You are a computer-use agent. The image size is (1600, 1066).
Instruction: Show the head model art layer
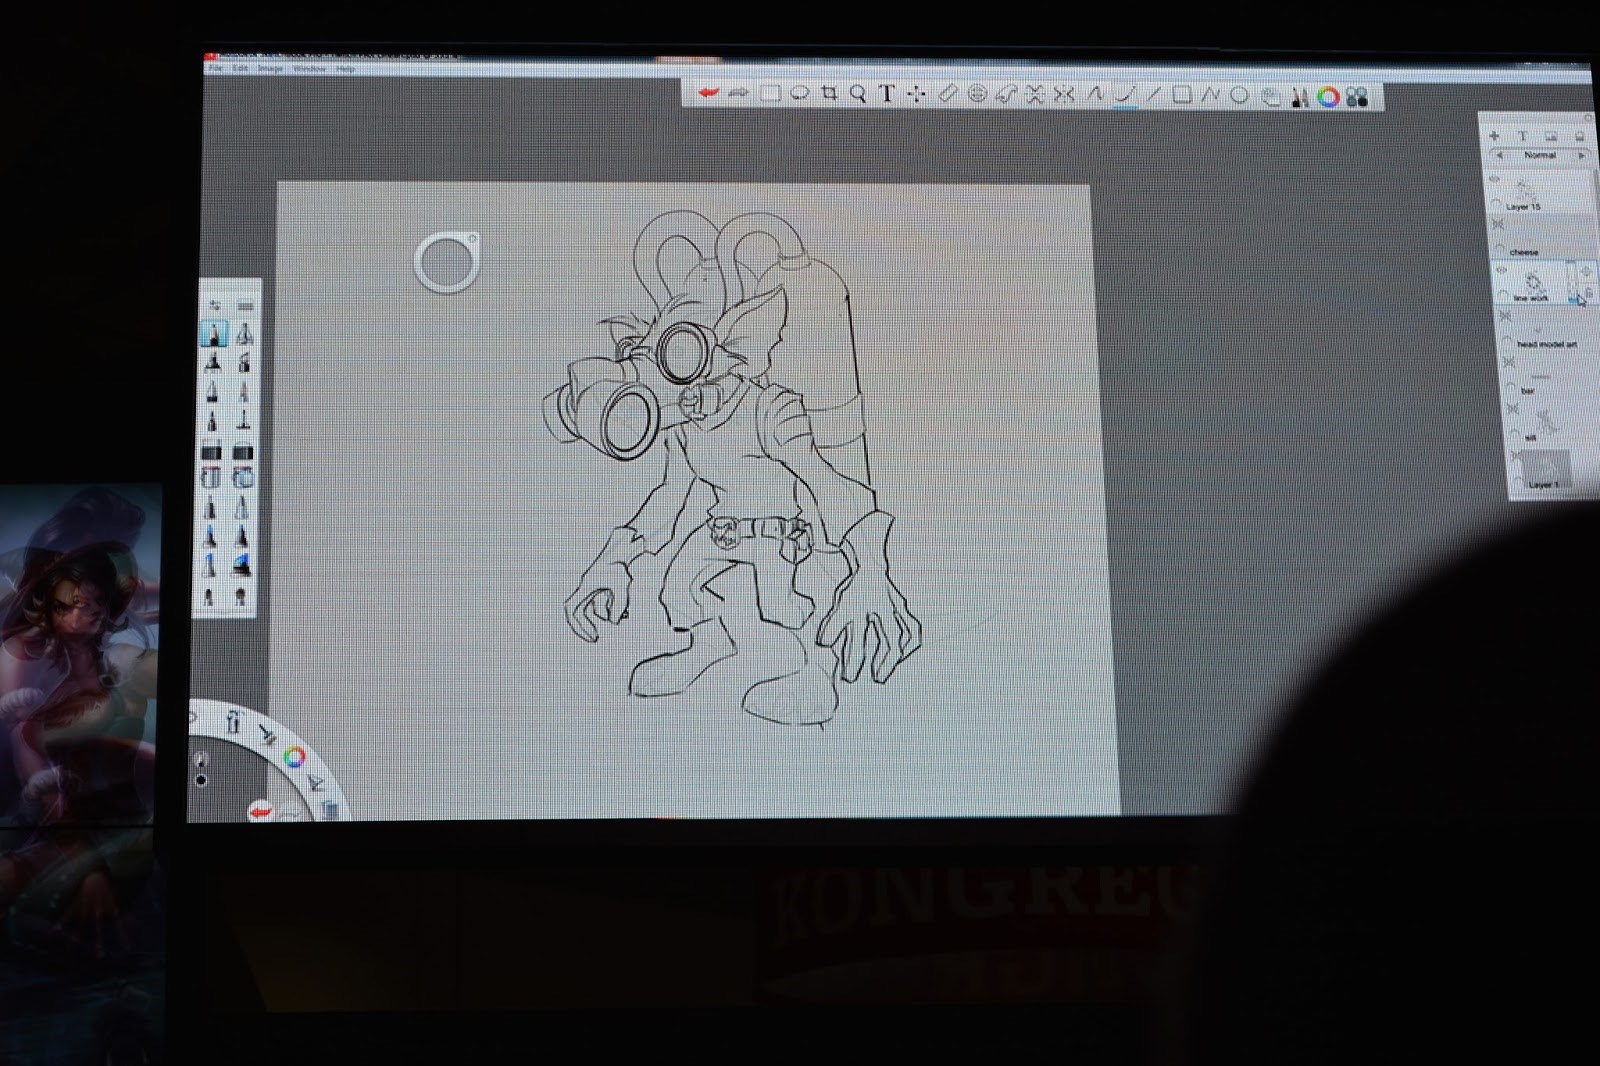[x=1505, y=316]
